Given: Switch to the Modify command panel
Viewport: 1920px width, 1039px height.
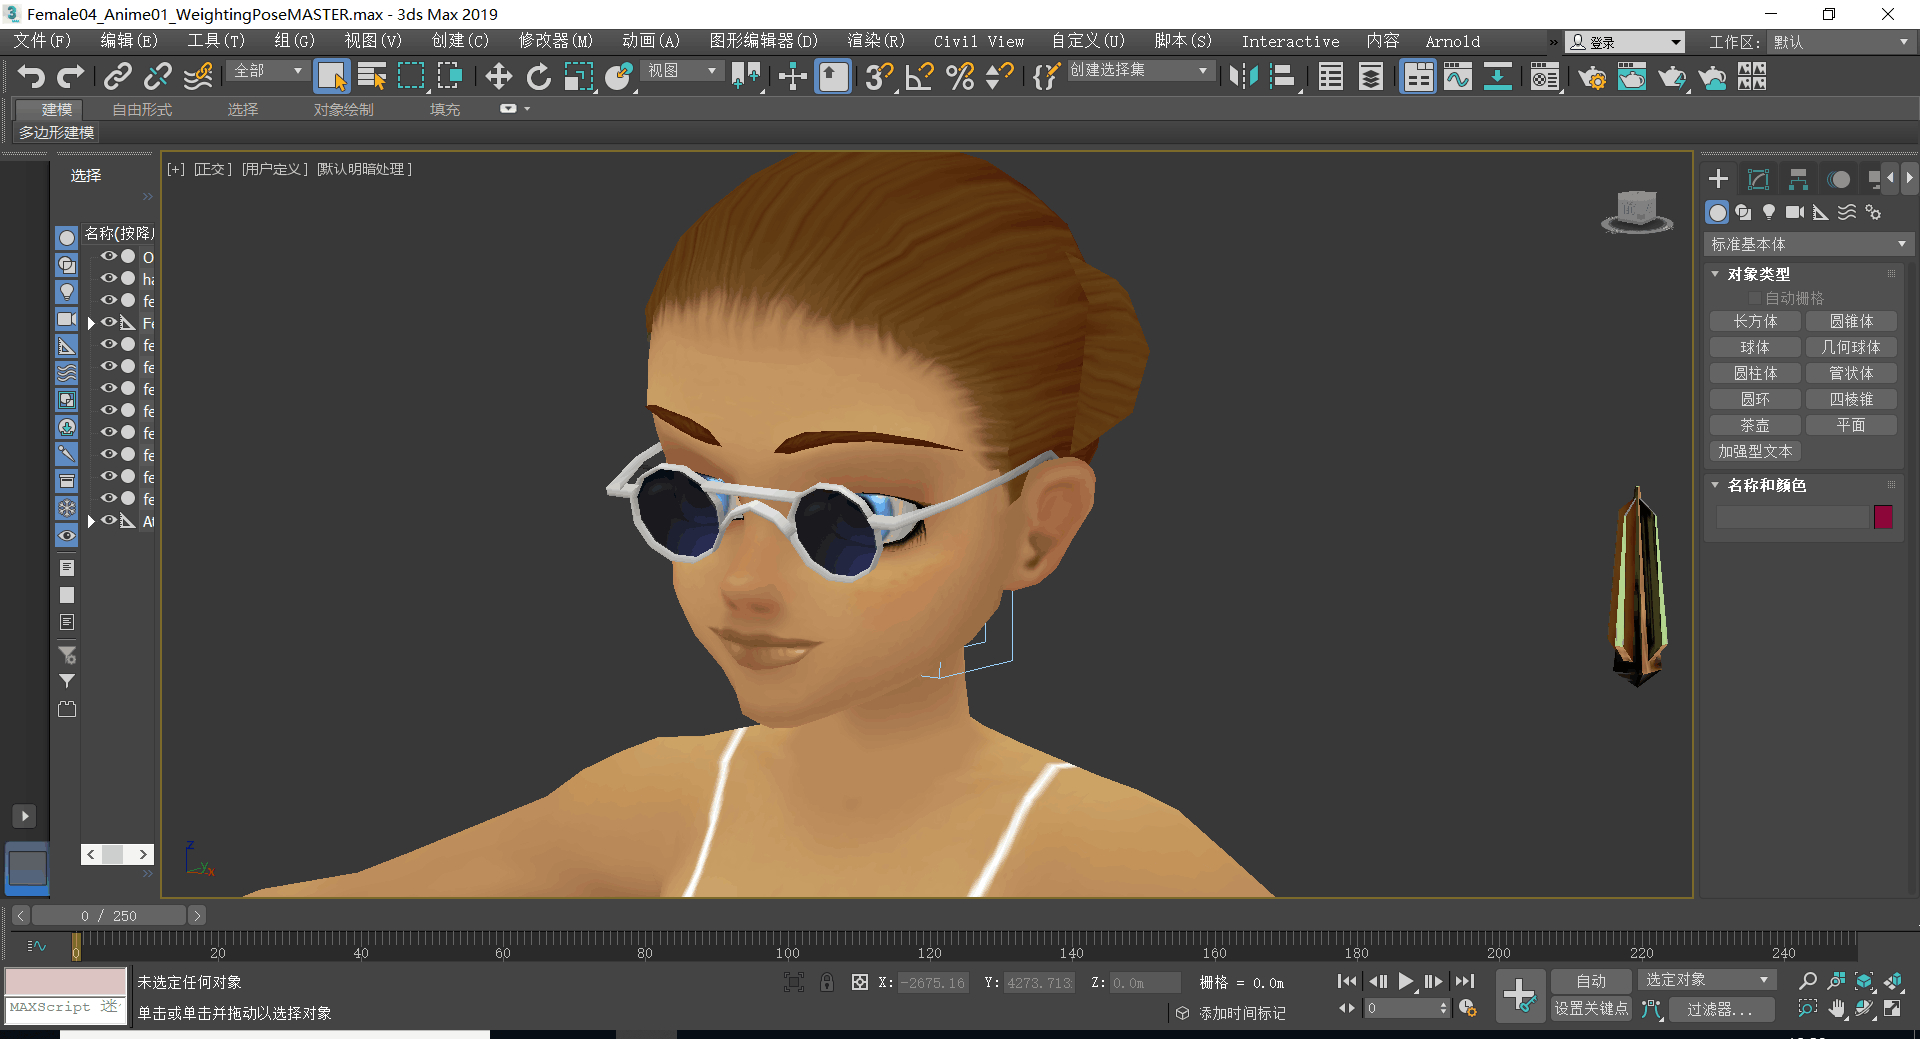Looking at the screenshot, I should pos(1758,180).
